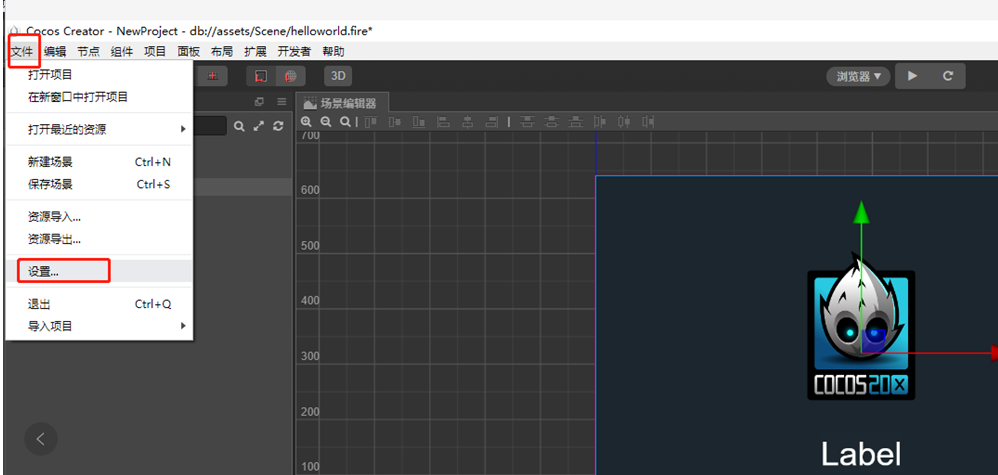Image resolution: width=998 pixels, height=475 pixels.
Task: Switch to local coordinate mode
Action: click(x=261, y=76)
